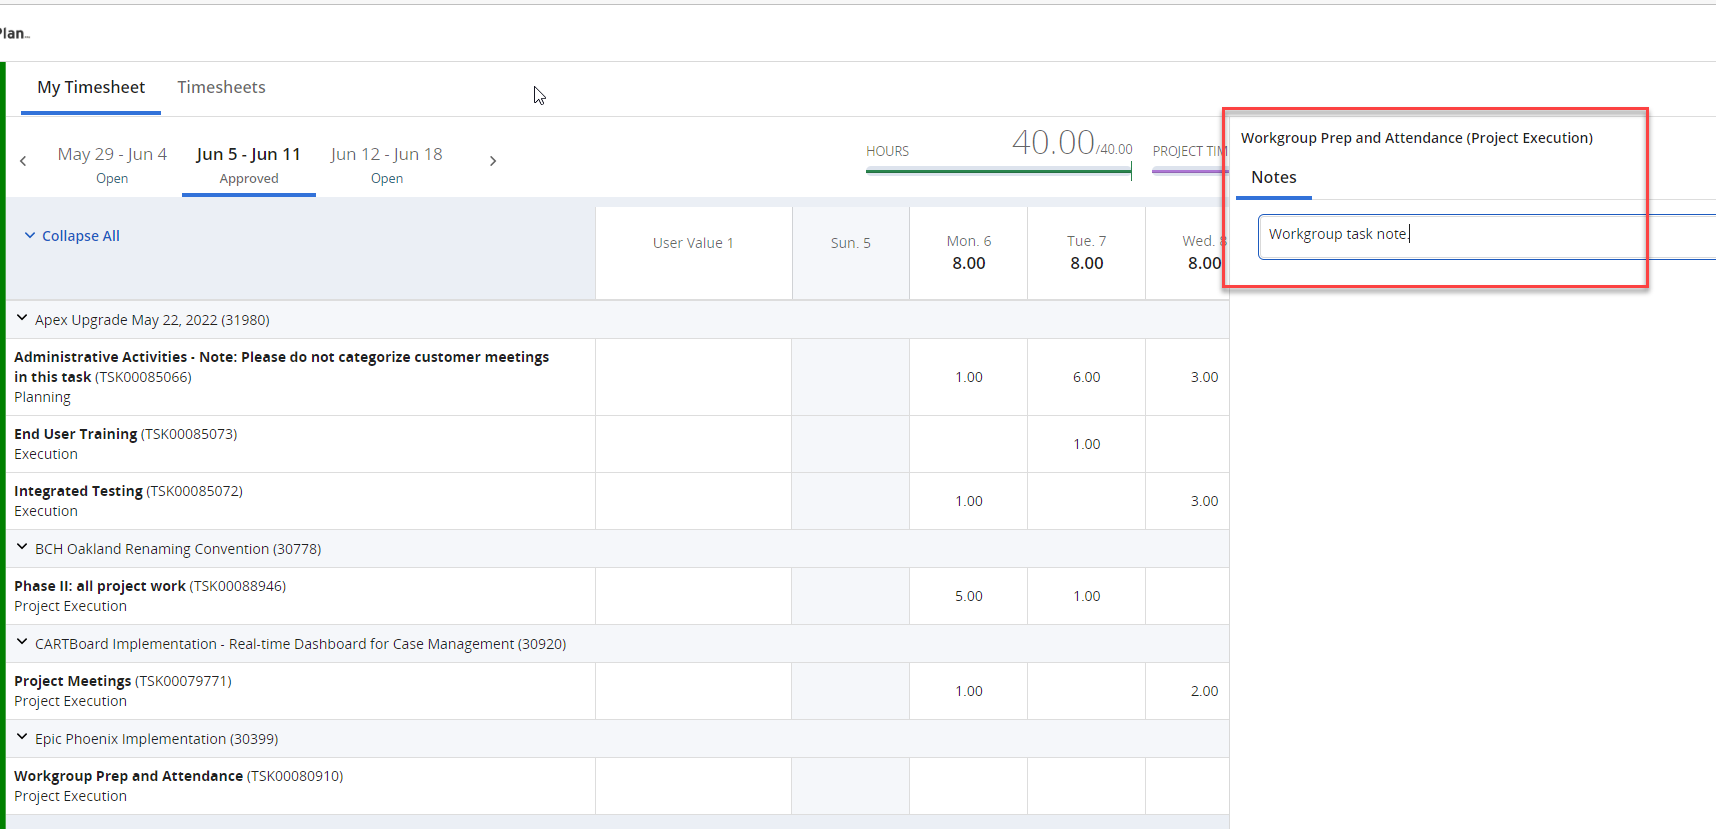Click Monday 1.00 cell for Administrative Activities
The image size is (1716, 829).
point(968,377)
